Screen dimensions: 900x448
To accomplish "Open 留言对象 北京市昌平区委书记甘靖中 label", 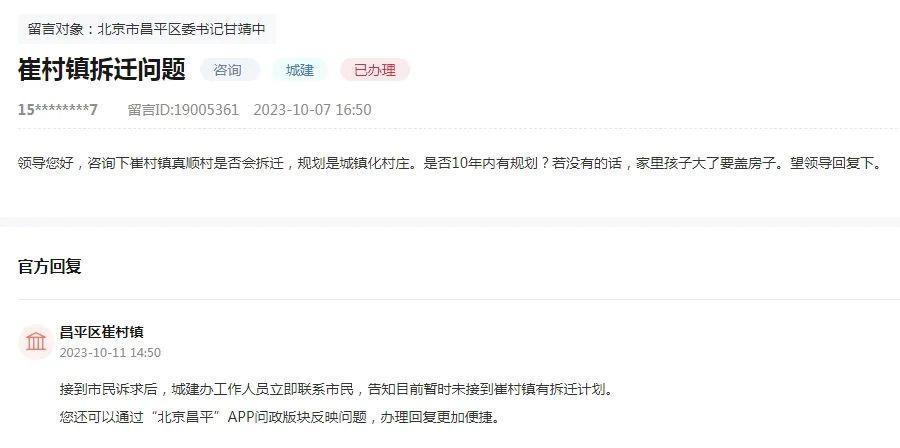I will [147, 29].
